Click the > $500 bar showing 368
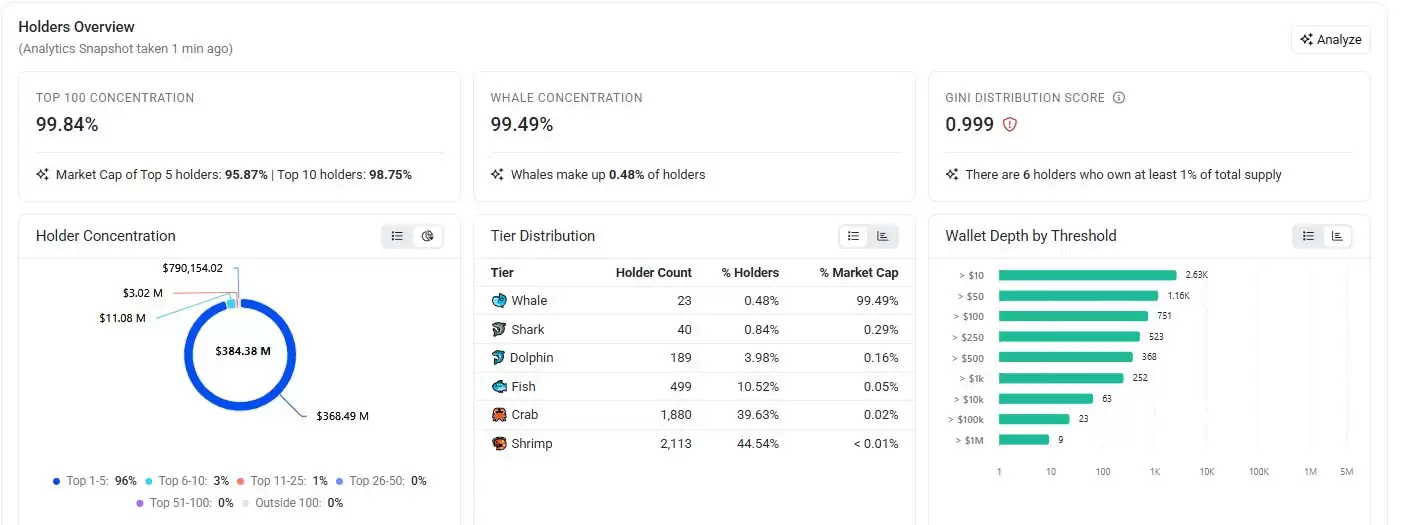 (x=1066, y=357)
